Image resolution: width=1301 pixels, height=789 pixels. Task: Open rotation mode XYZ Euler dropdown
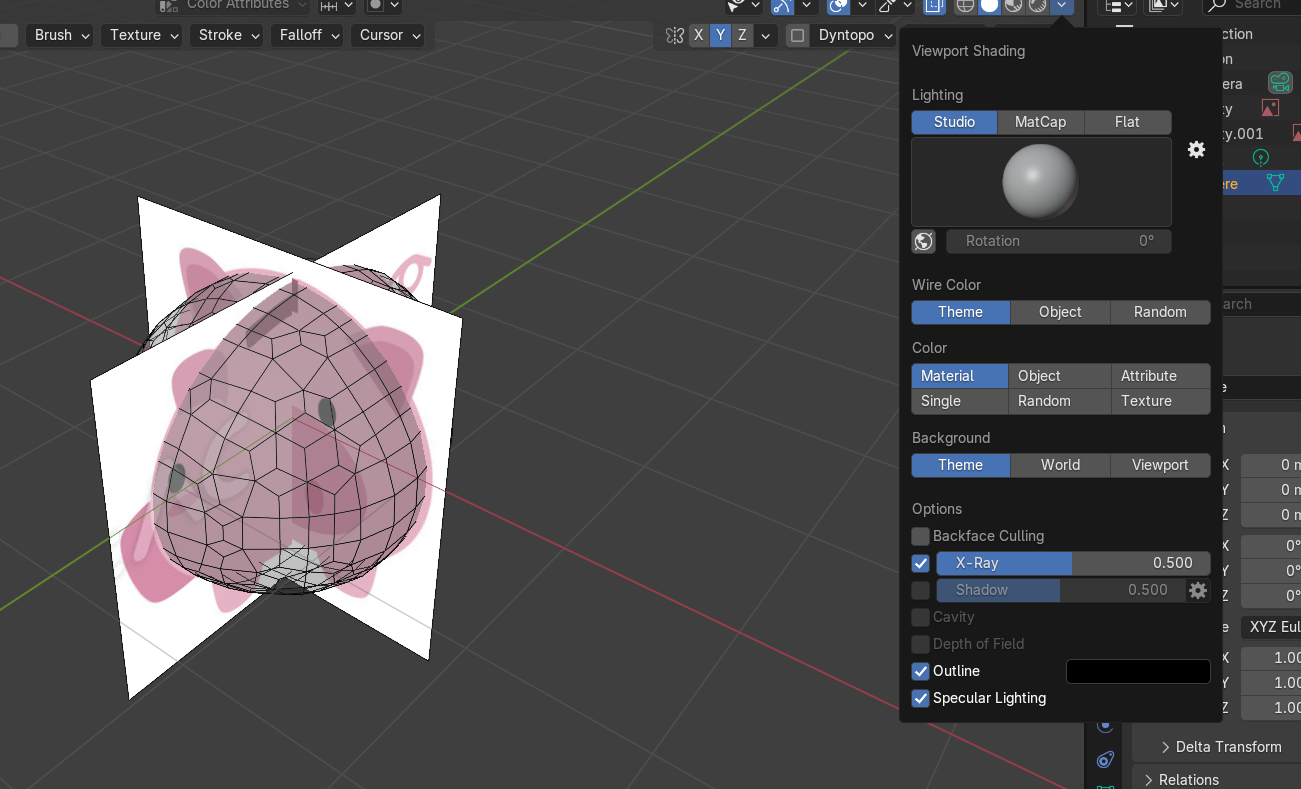click(x=1271, y=627)
